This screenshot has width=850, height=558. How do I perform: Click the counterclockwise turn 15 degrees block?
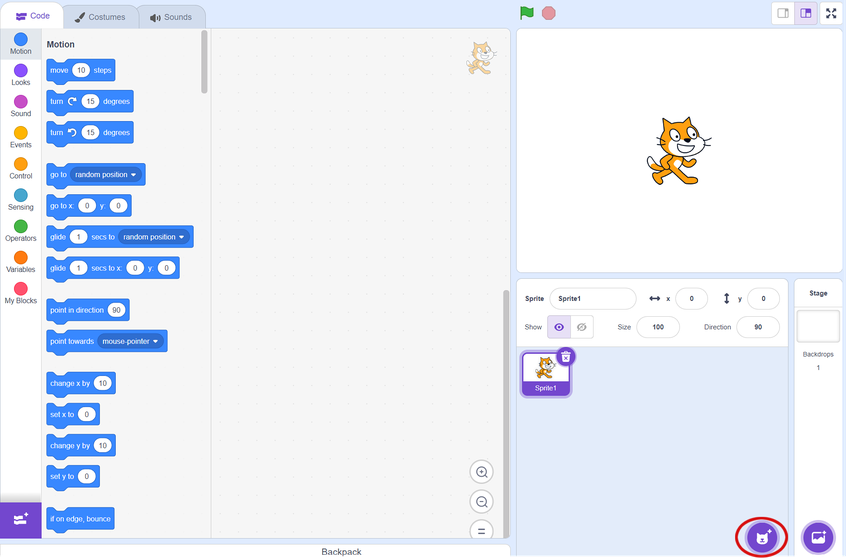coord(91,133)
